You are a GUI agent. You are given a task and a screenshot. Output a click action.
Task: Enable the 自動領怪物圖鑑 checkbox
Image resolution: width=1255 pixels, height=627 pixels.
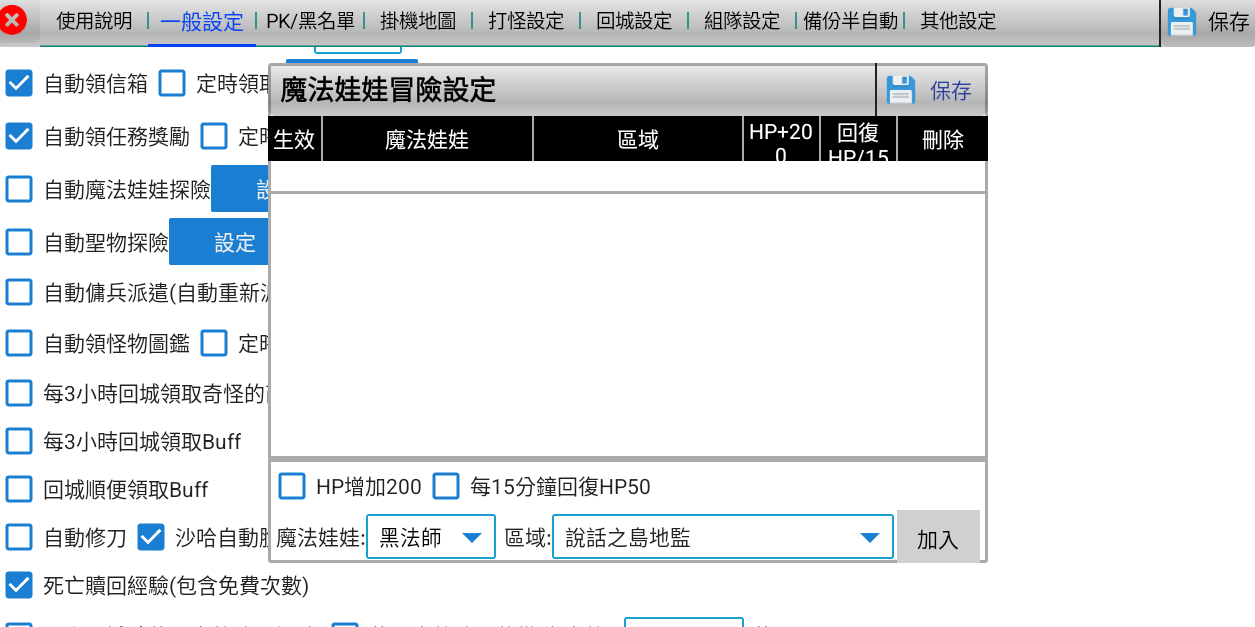19,343
